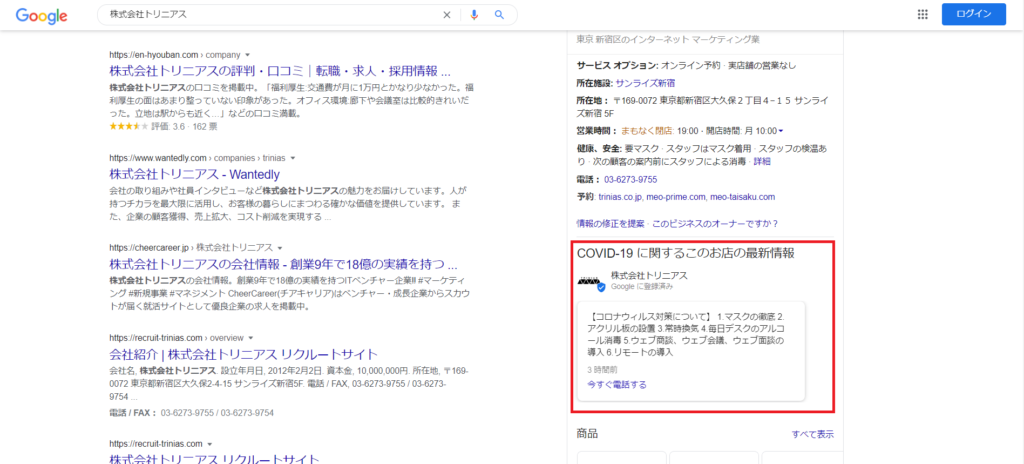
Task: Open the Google apps grid
Action: pos(923,14)
